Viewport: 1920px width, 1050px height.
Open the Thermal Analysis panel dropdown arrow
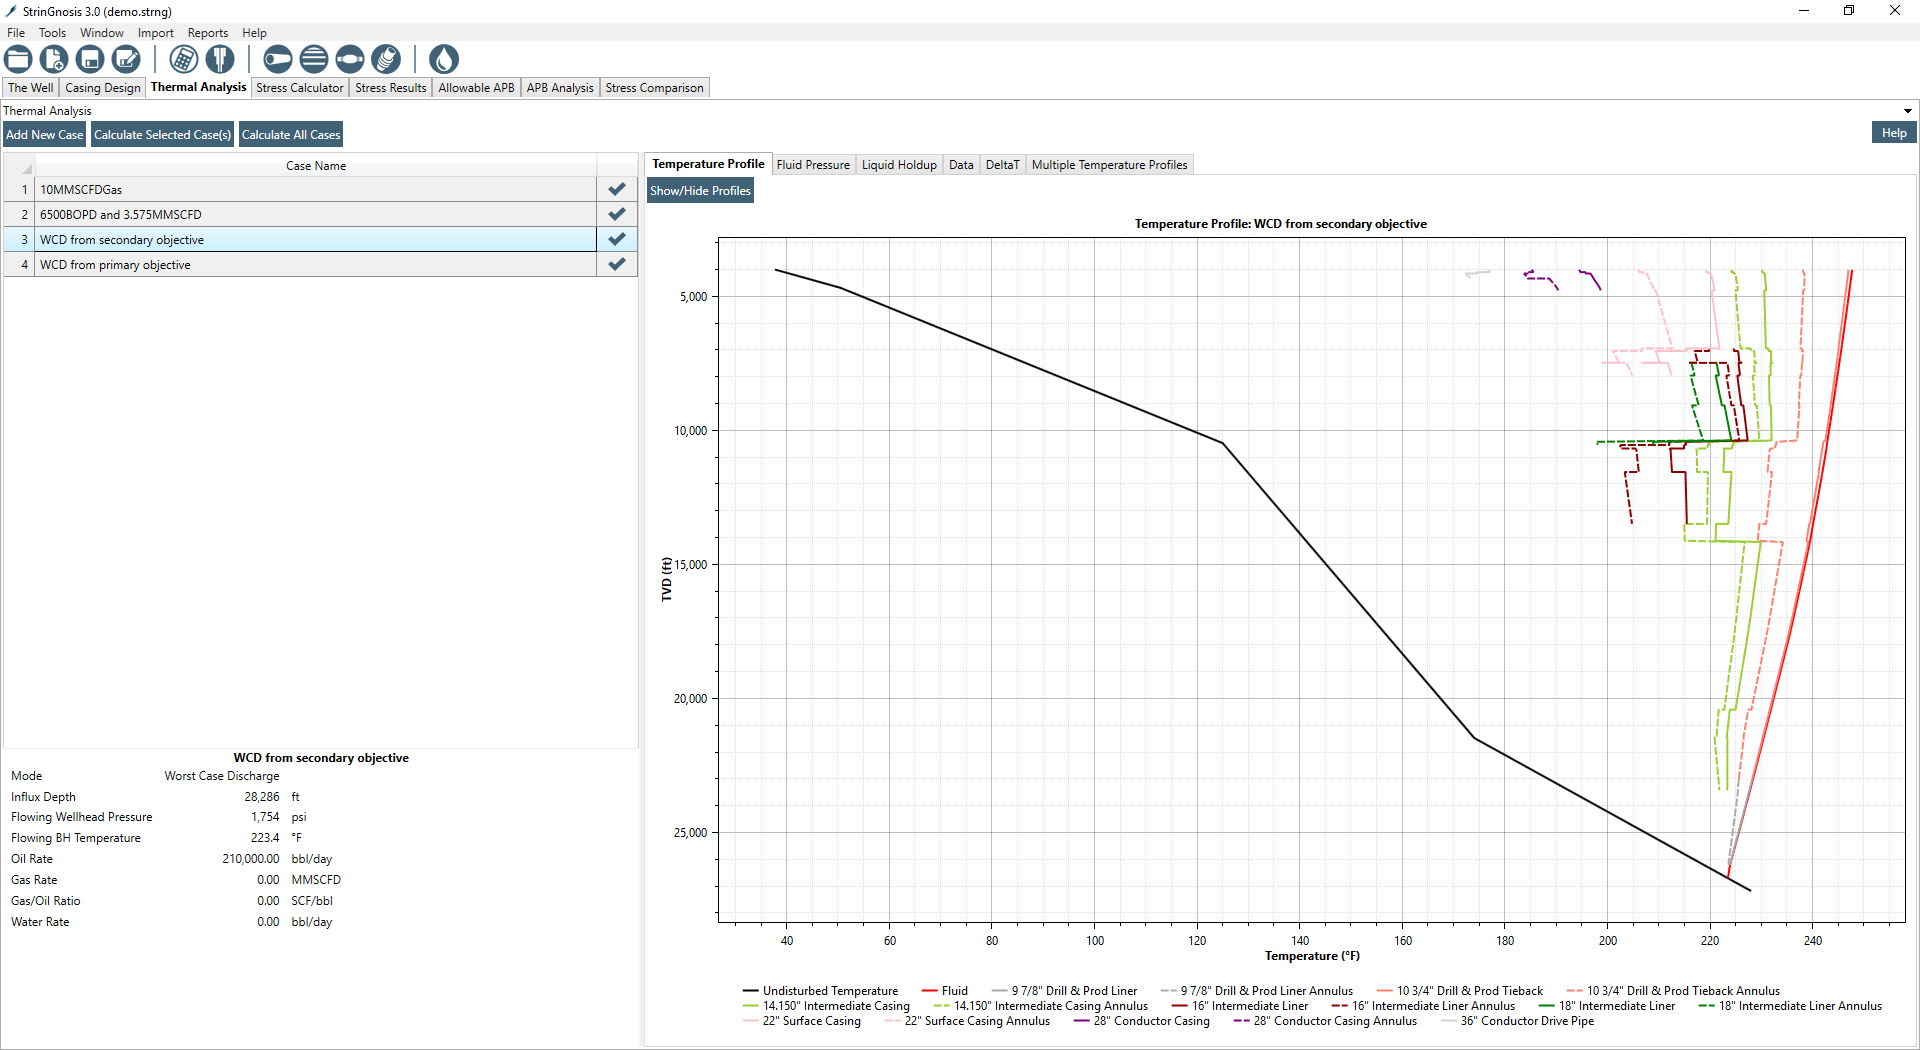(x=1908, y=111)
